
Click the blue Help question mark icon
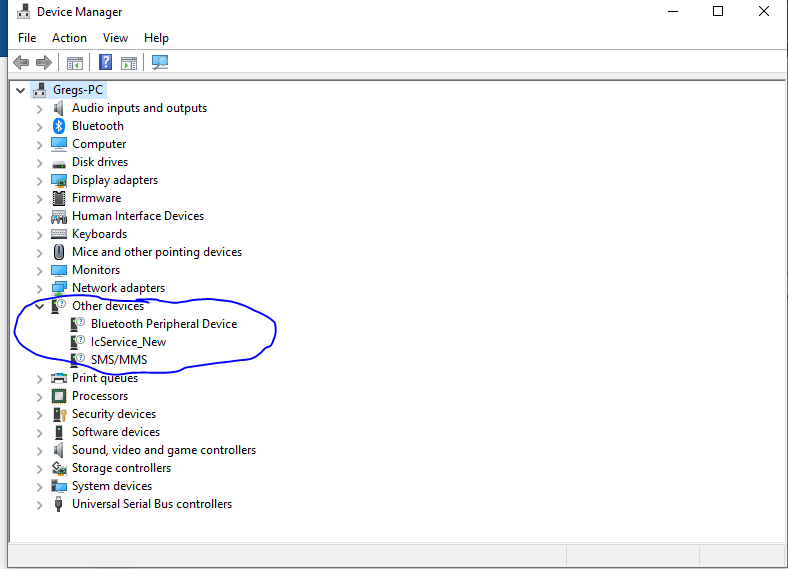(106, 62)
